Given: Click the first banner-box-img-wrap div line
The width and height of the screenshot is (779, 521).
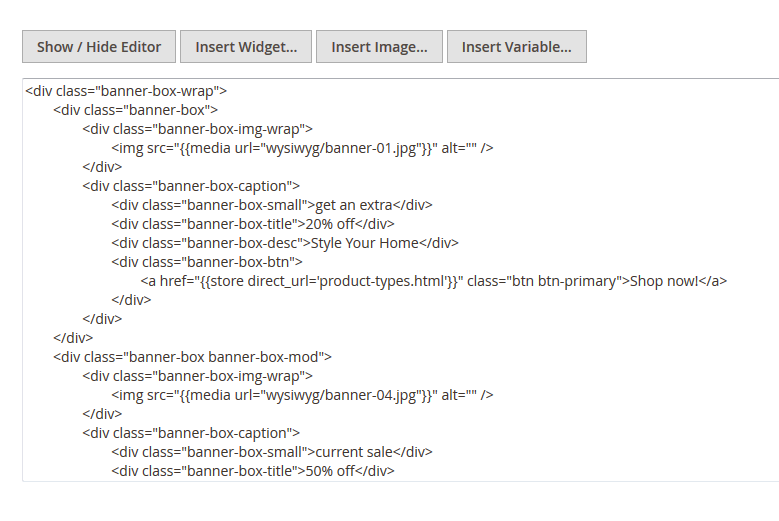Looking at the screenshot, I should [x=198, y=129].
